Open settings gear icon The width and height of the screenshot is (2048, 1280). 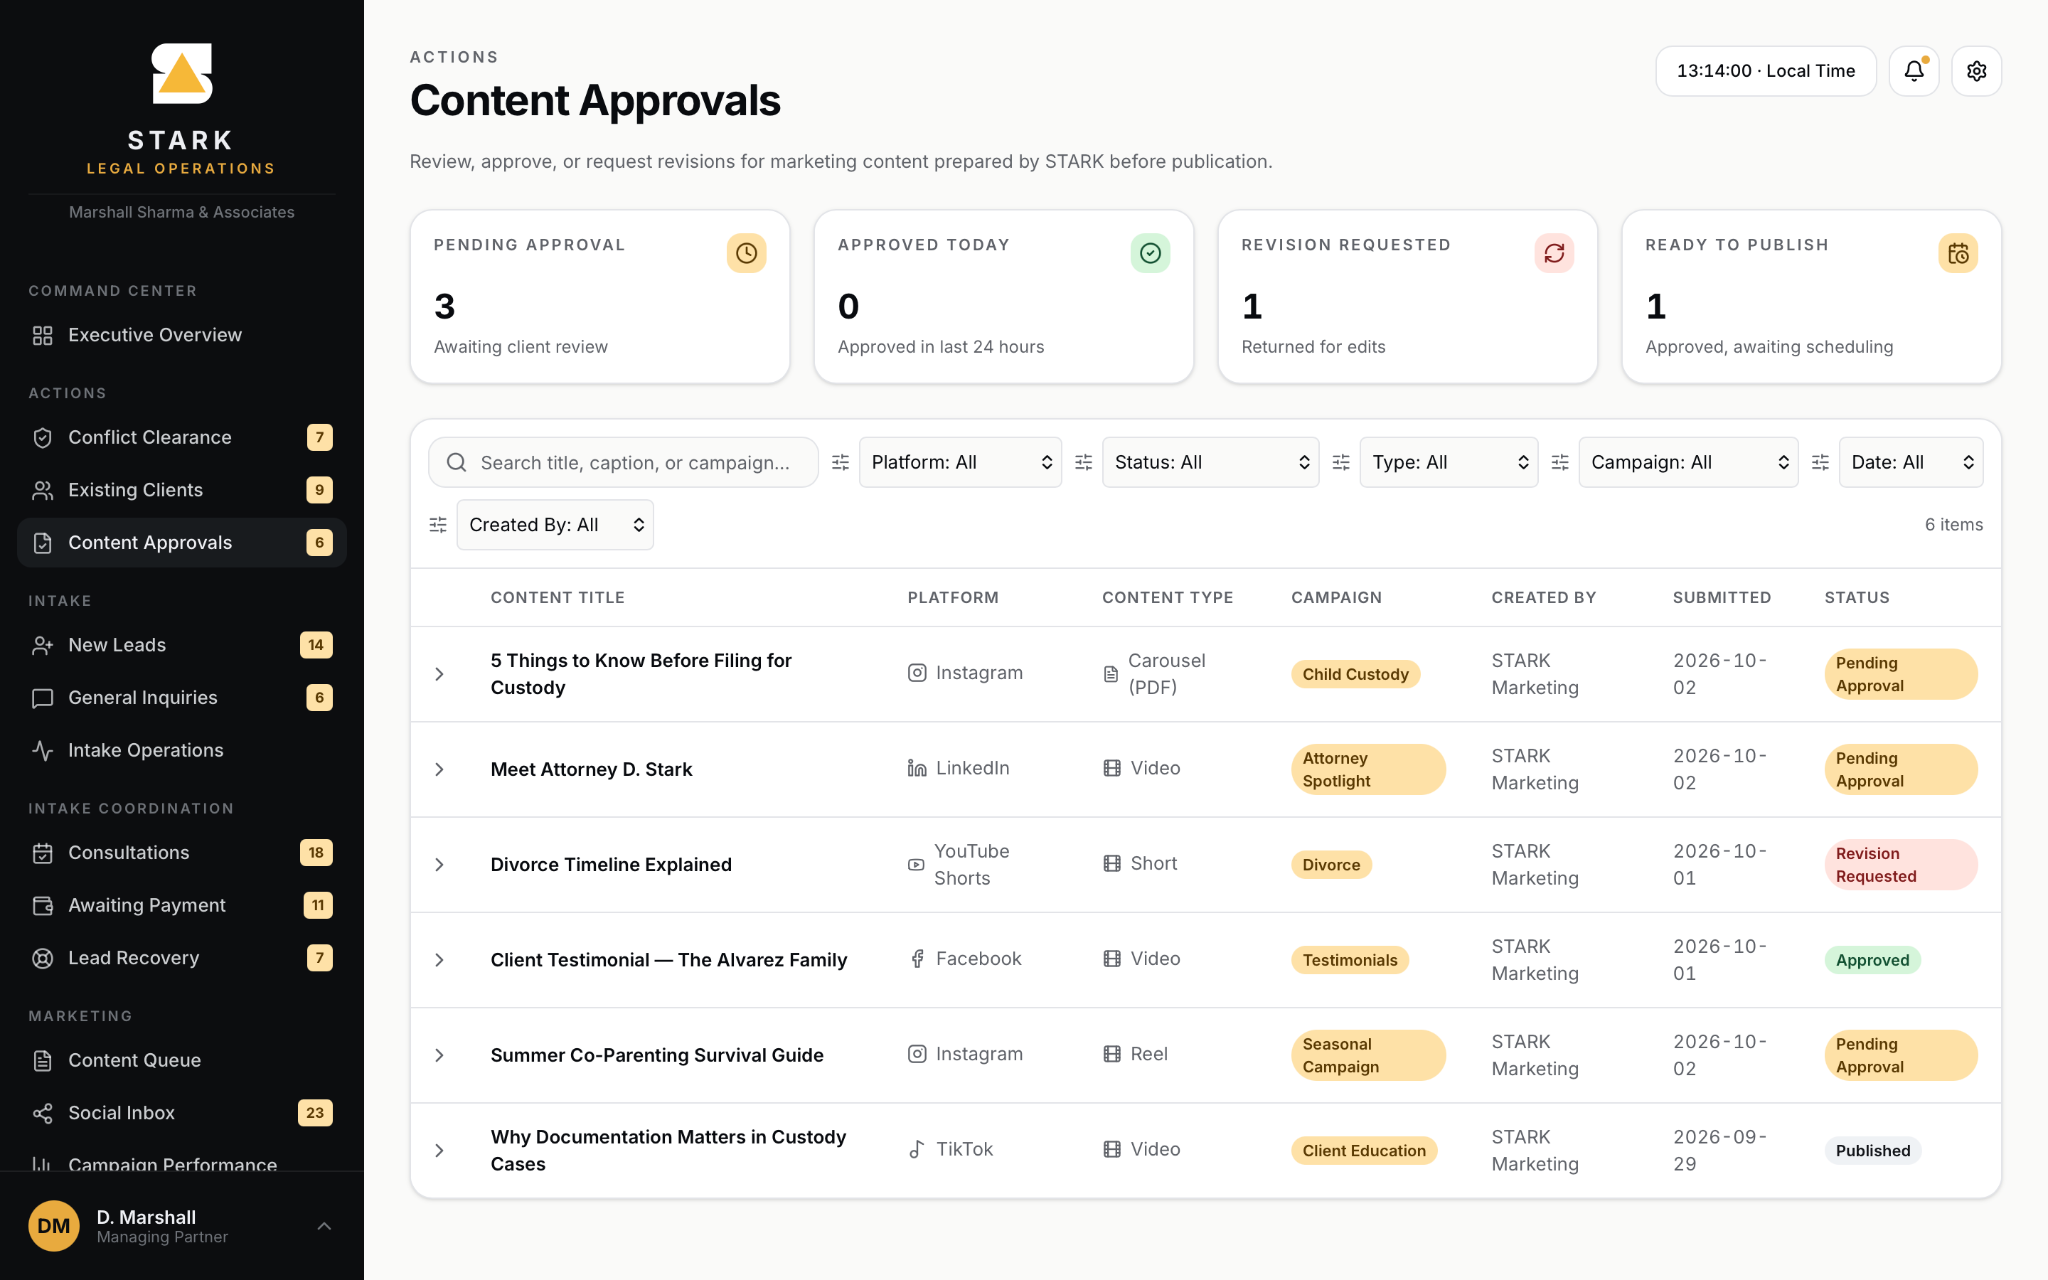(1976, 71)
